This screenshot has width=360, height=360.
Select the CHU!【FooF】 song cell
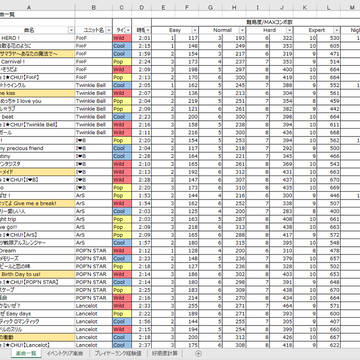point(37,77)
